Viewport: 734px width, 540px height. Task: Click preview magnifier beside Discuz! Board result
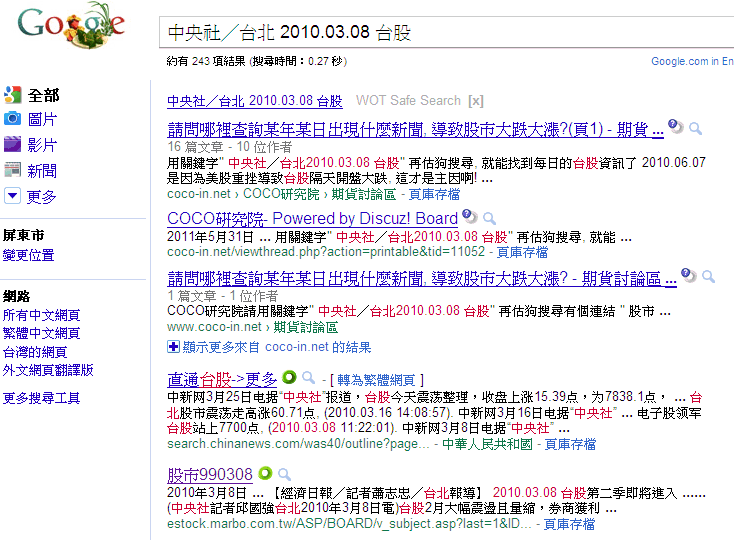489,218
